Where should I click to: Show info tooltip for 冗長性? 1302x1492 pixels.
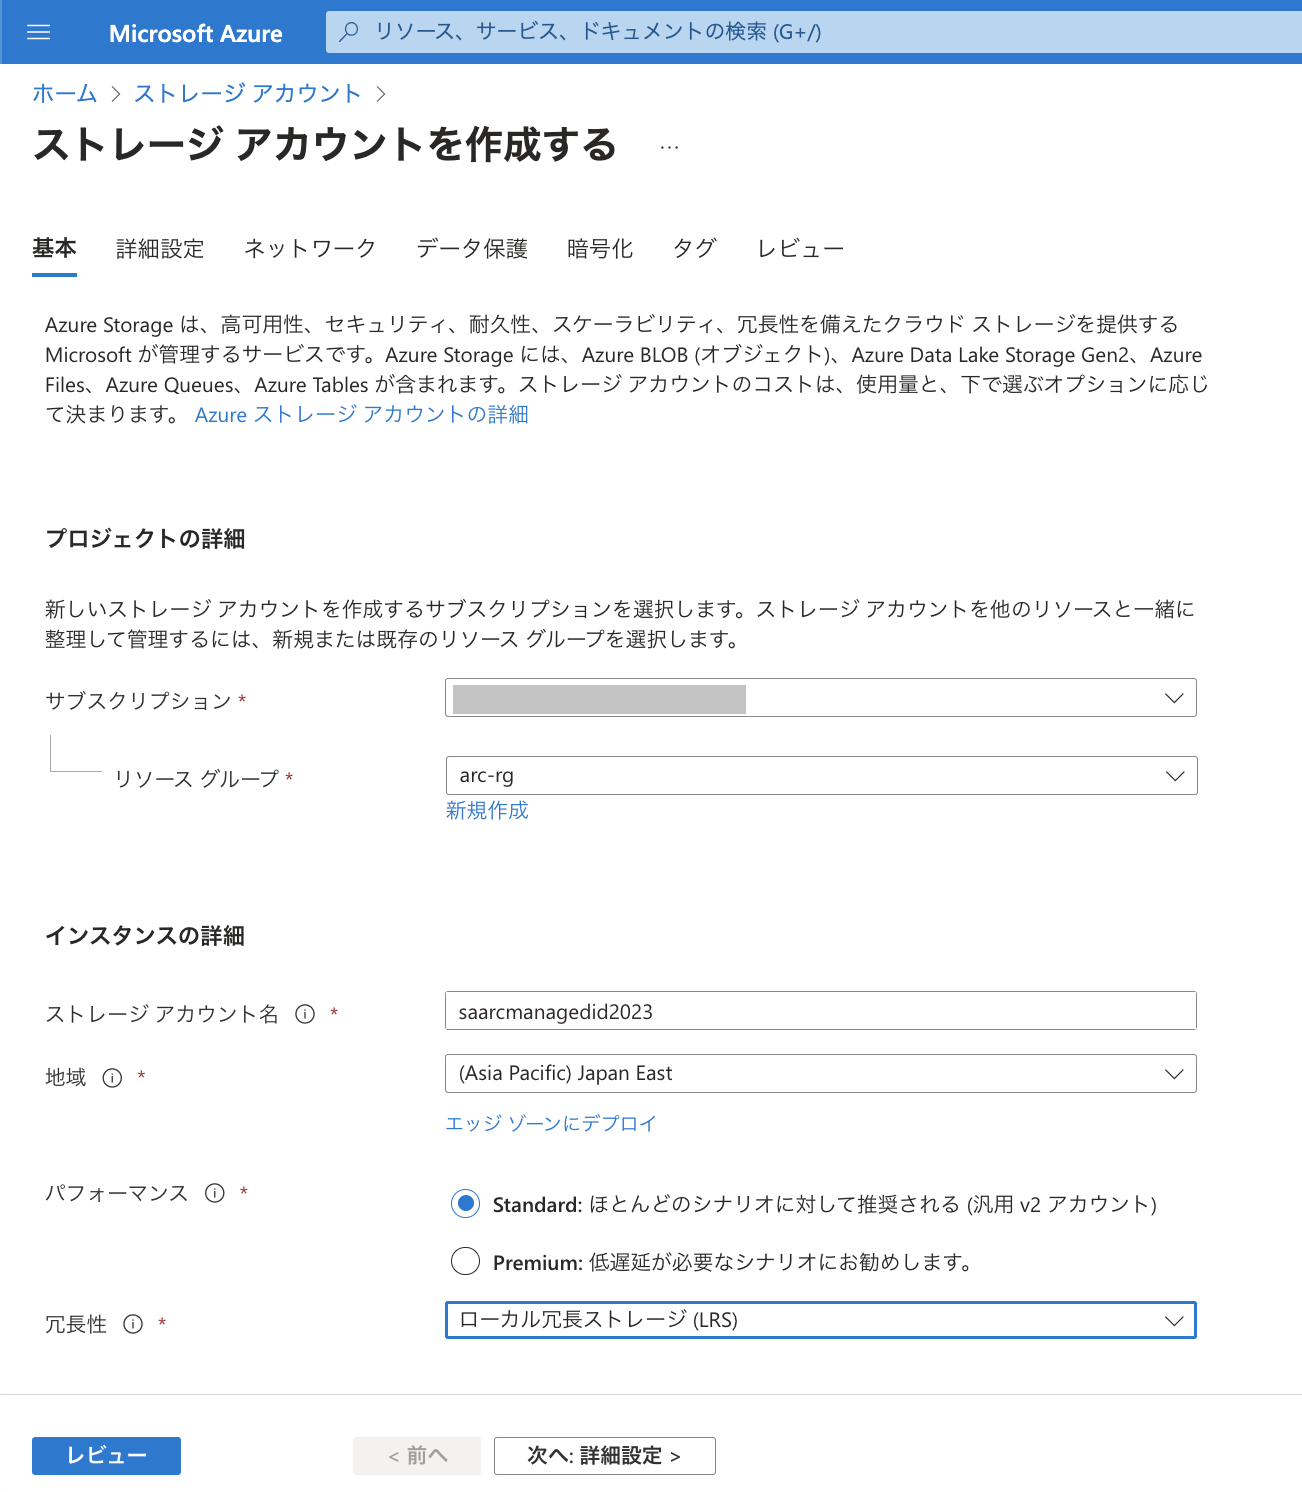[x=133, y=1324]
